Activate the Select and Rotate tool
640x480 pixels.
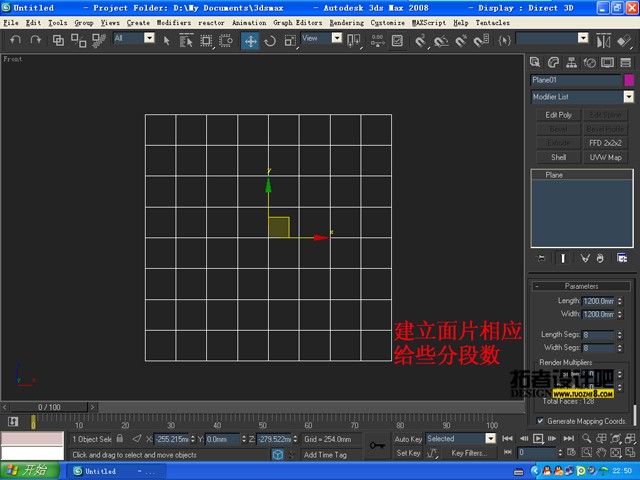pos(270,41)
